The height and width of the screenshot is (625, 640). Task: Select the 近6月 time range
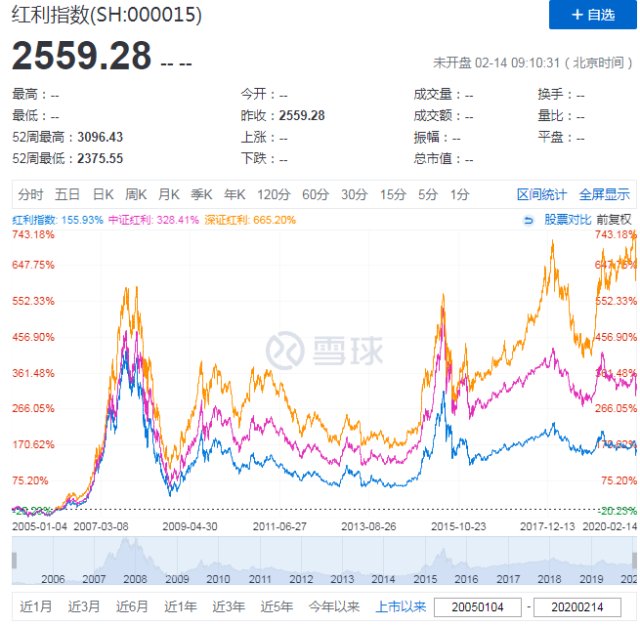(132, 606)
